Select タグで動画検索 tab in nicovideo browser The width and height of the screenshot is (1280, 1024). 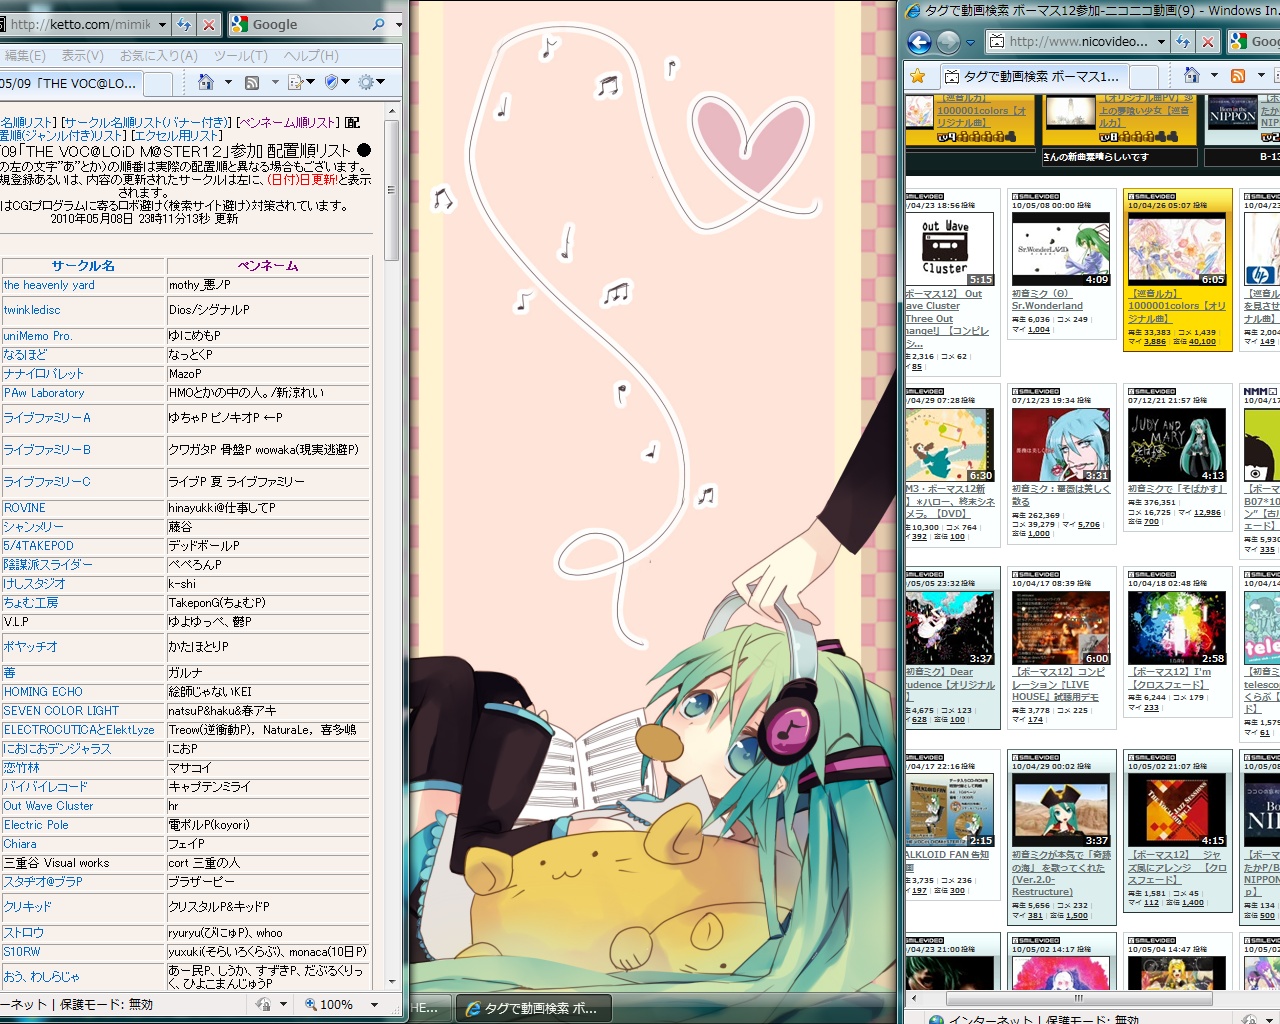point(1032,76)
